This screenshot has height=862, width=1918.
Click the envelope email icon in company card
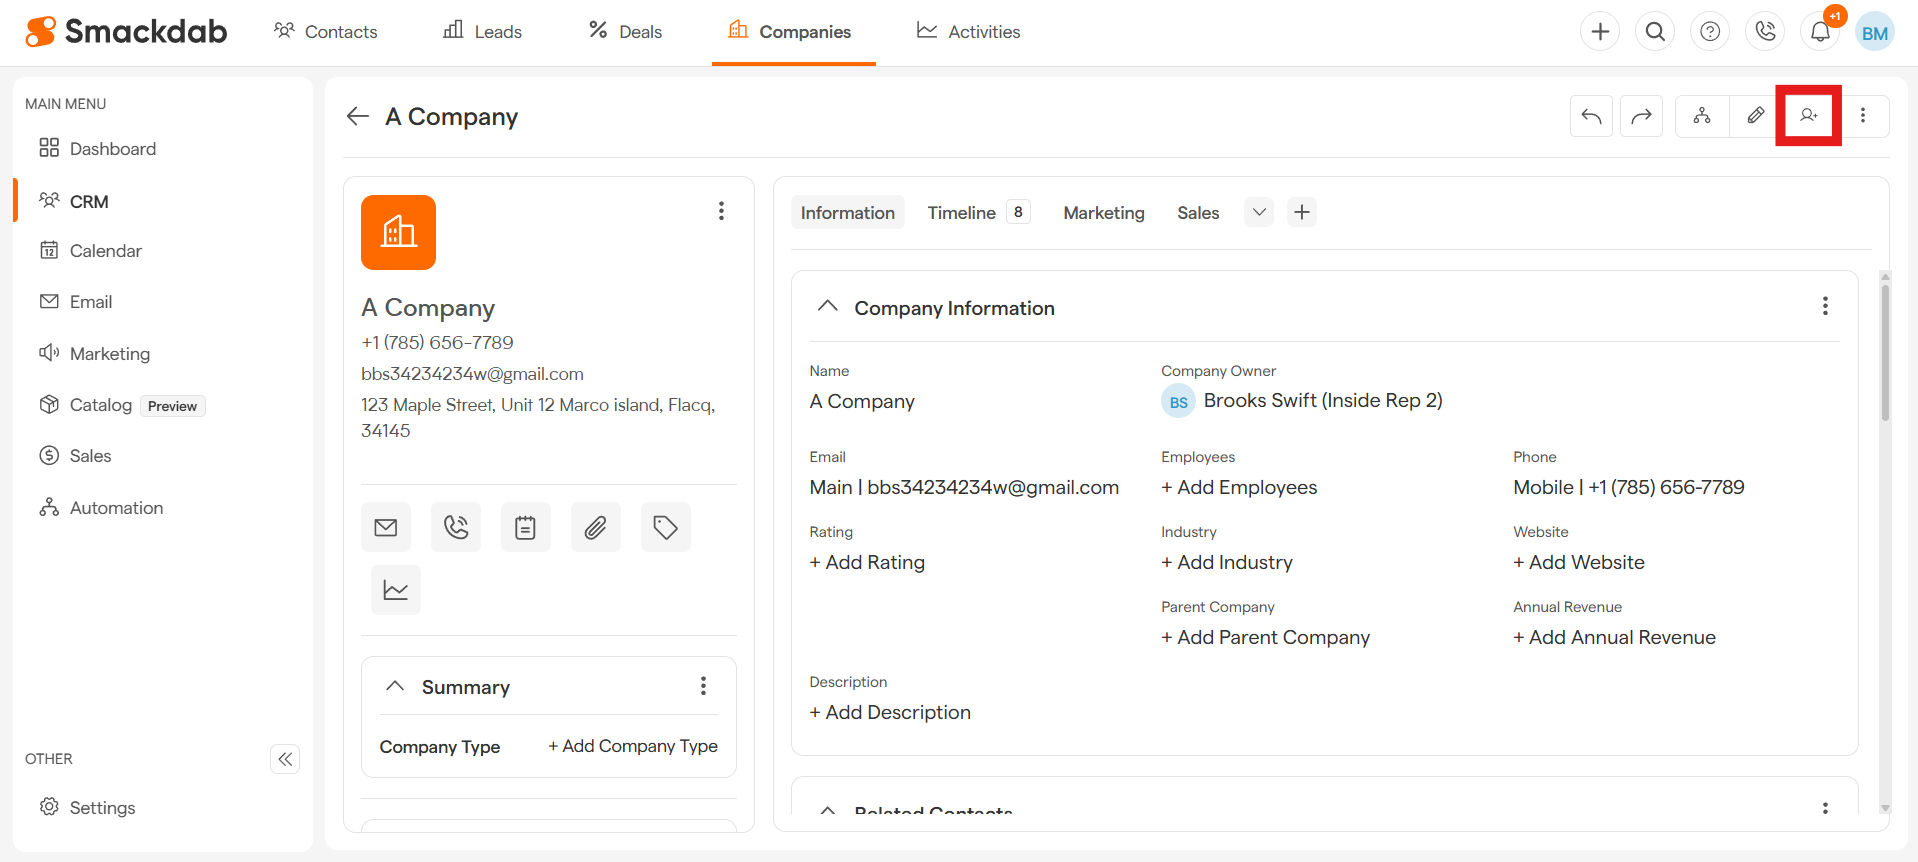coord(386,527)
